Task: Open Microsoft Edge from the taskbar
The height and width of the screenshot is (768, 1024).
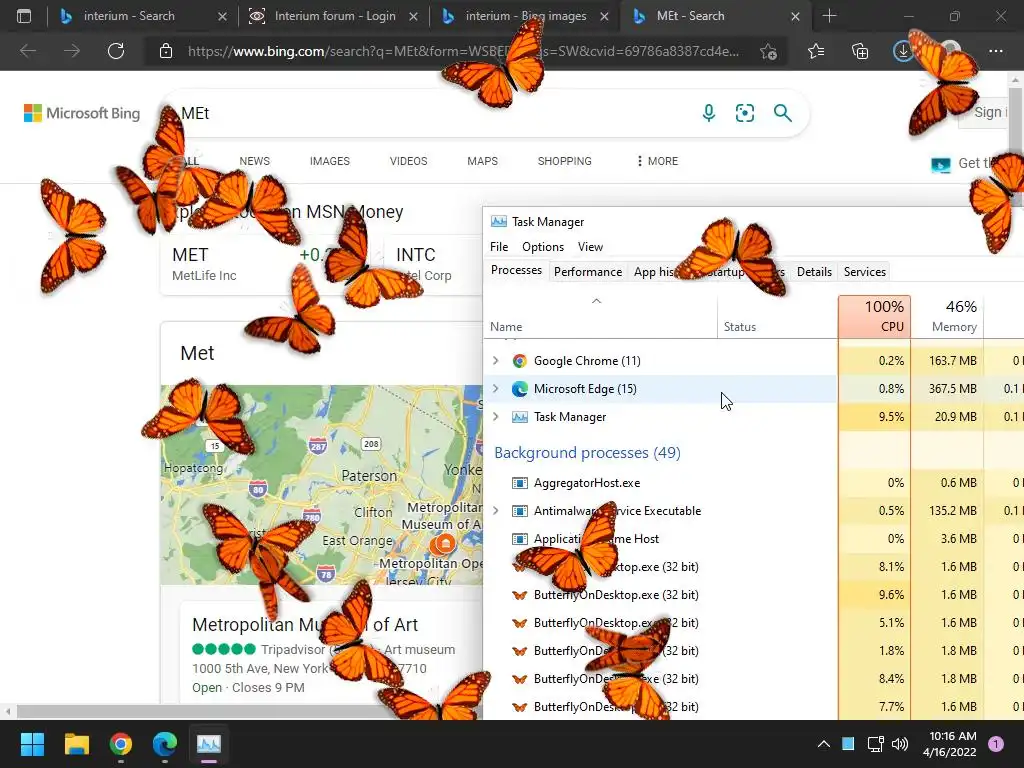Action: (x=165, y=744)
